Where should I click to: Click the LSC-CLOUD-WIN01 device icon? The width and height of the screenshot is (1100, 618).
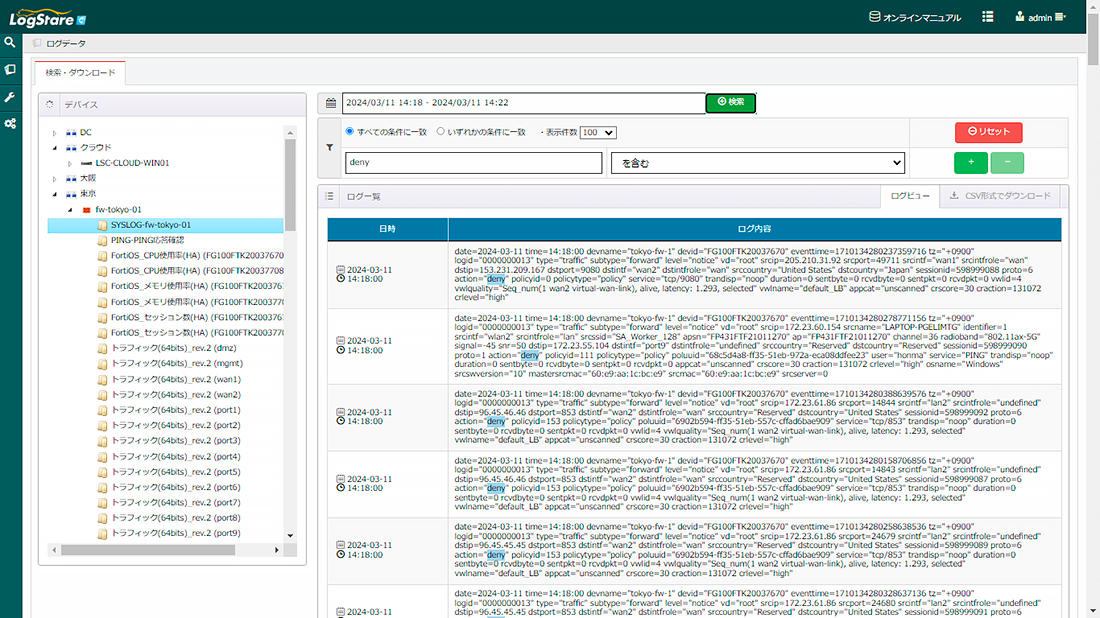point(86,163)
